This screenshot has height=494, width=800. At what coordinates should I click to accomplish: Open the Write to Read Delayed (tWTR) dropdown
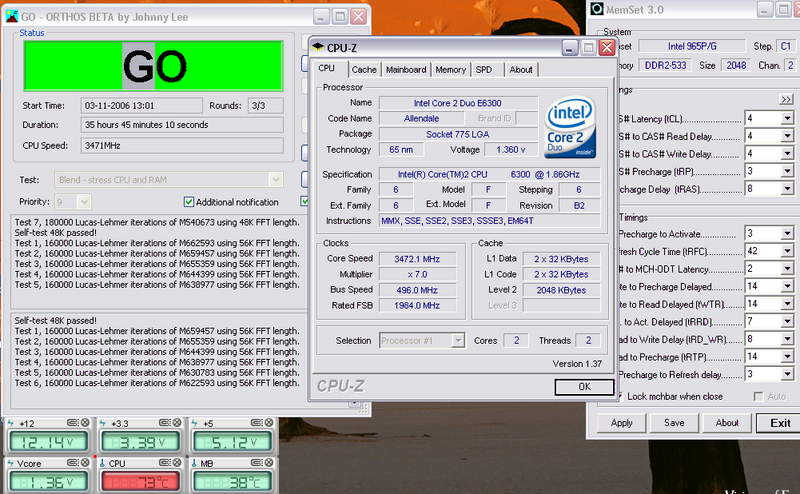(x=787, y=304)
